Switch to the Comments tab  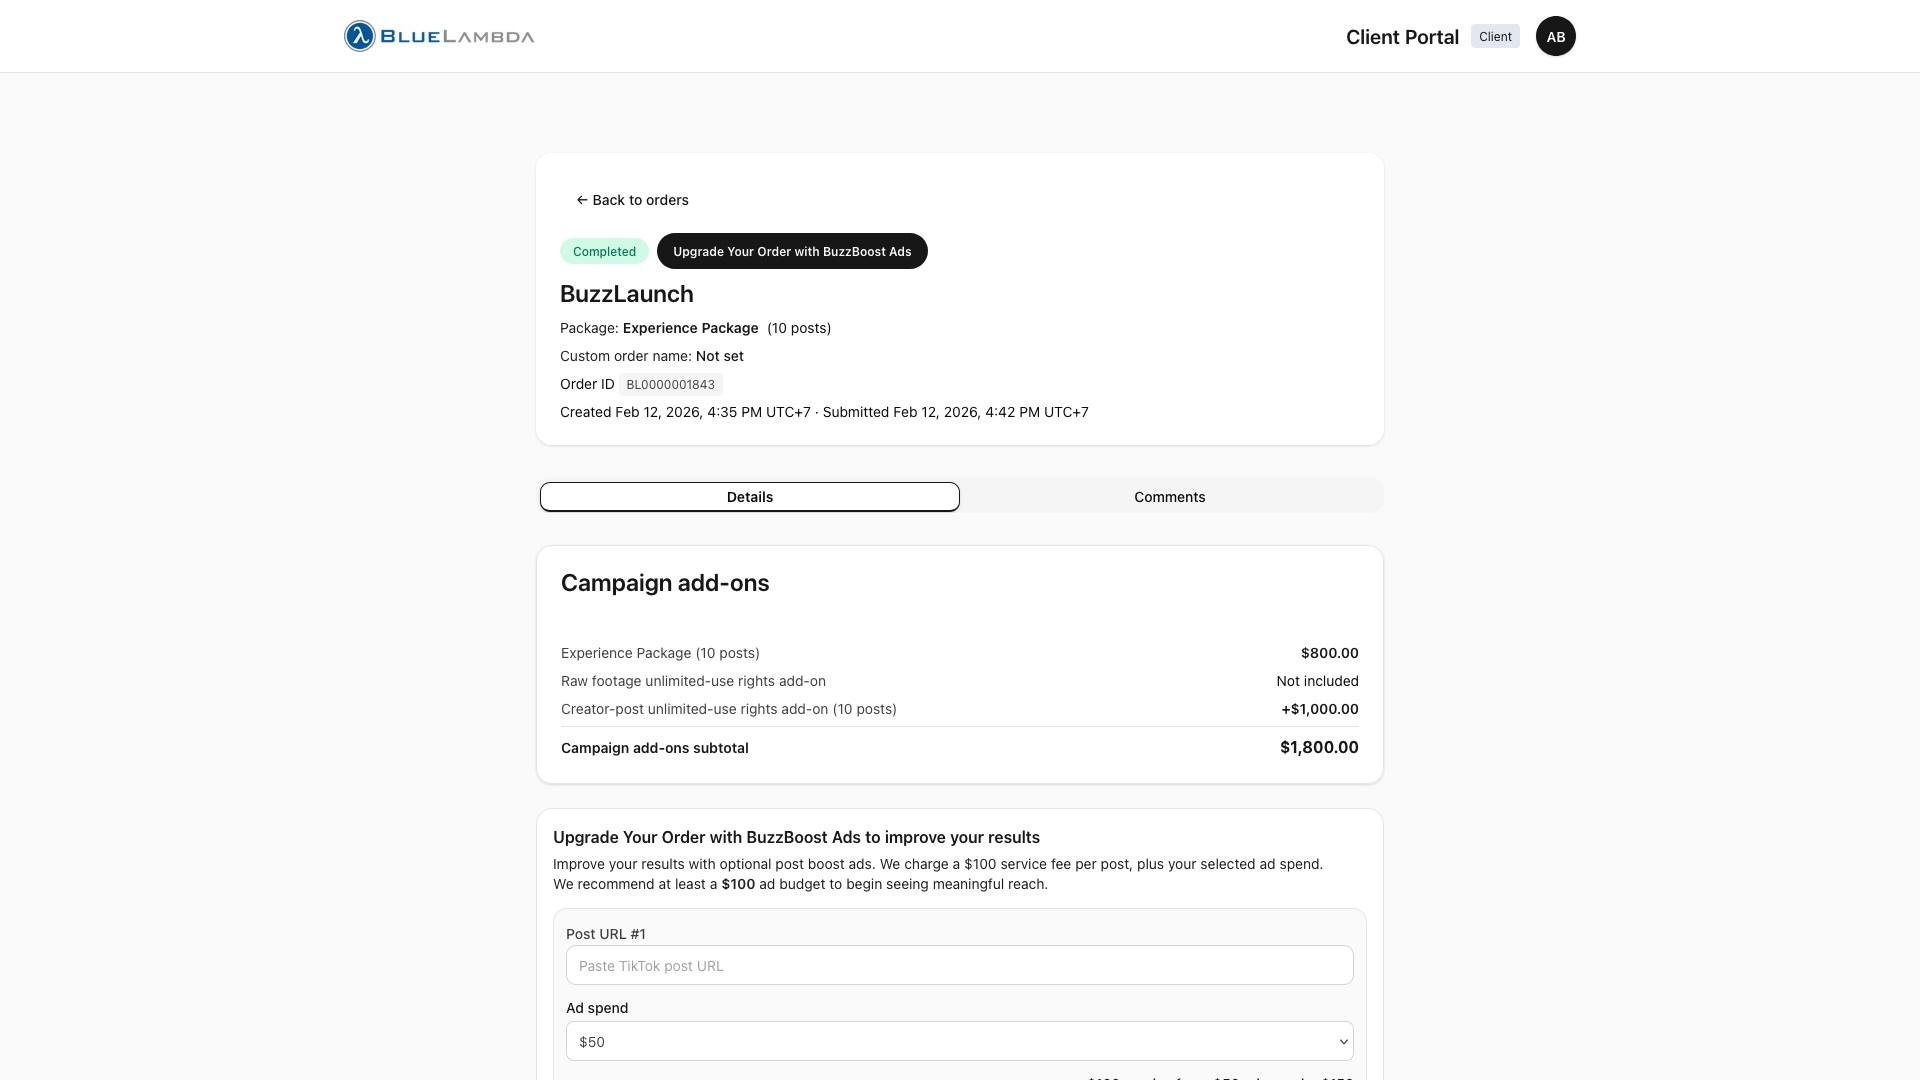click(1169, 496)
